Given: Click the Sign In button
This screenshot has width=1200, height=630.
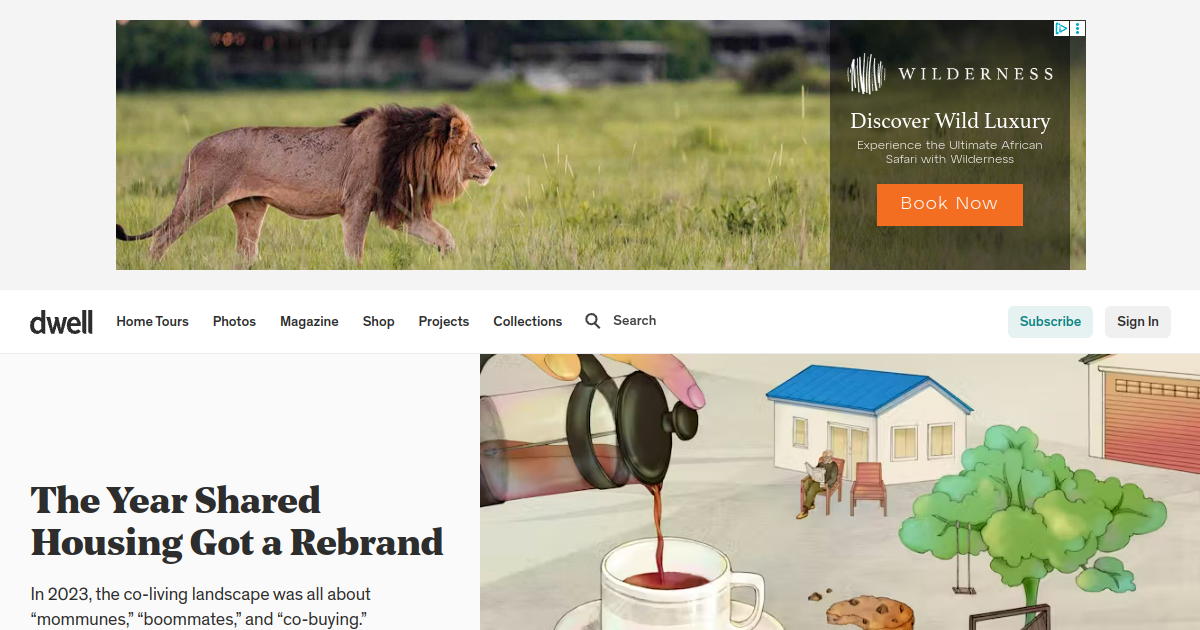Looking at the screenshot, I should tap(1138, 321).
